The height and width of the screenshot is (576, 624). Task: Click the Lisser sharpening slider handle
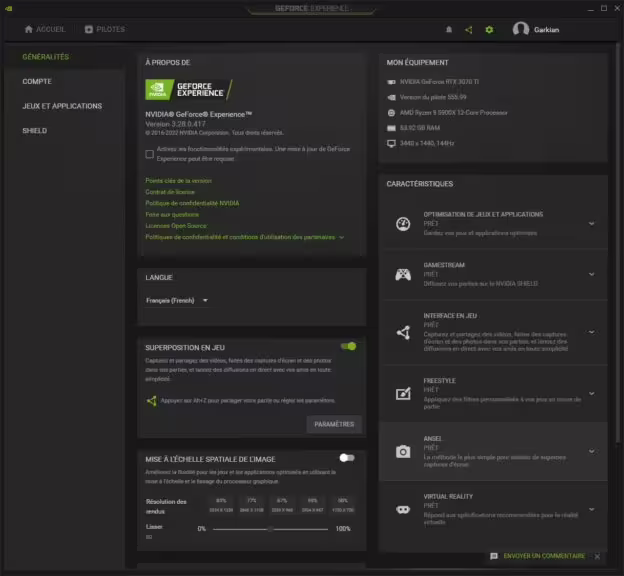point(270,529)
